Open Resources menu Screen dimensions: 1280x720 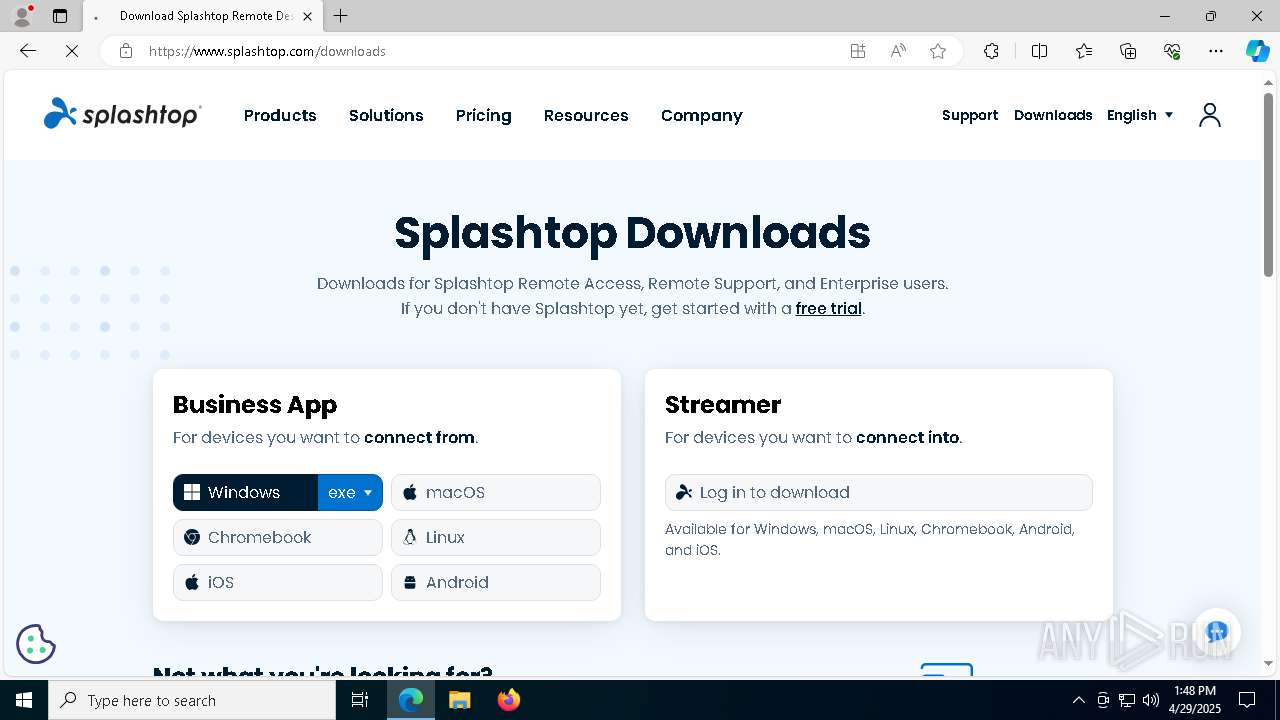click(586, 115)
